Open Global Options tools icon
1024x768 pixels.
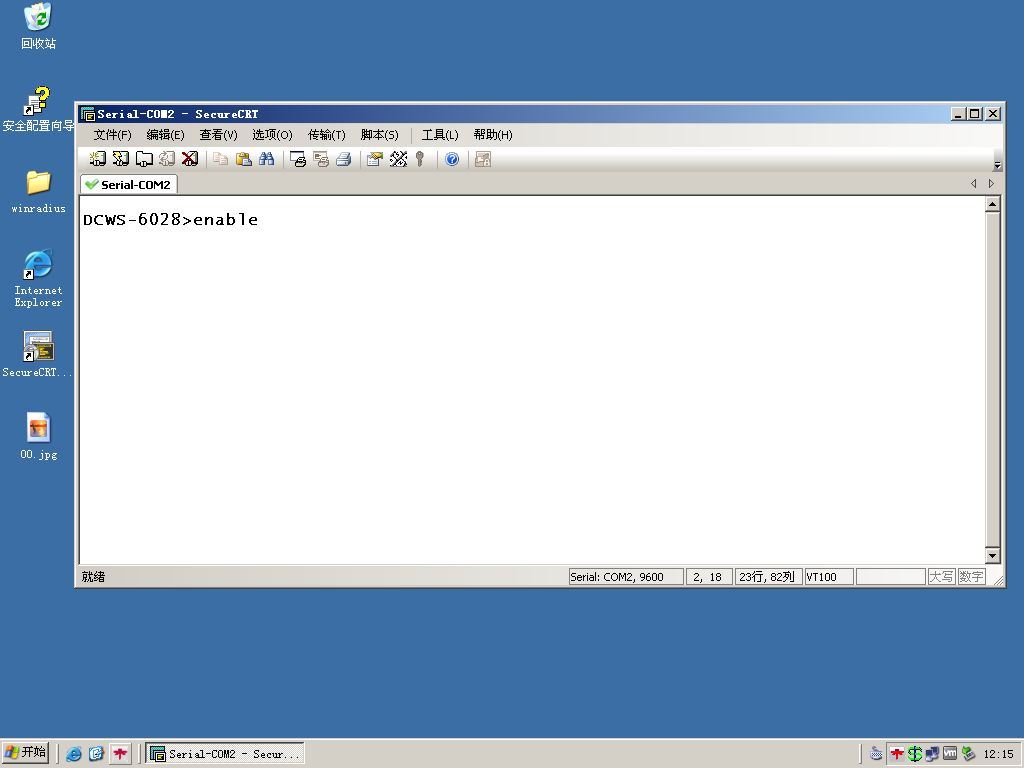398,159
